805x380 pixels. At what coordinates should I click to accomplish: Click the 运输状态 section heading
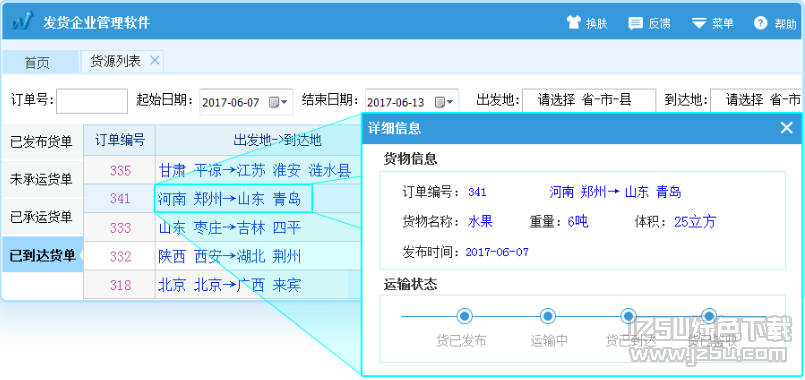[x=410, y=284]
